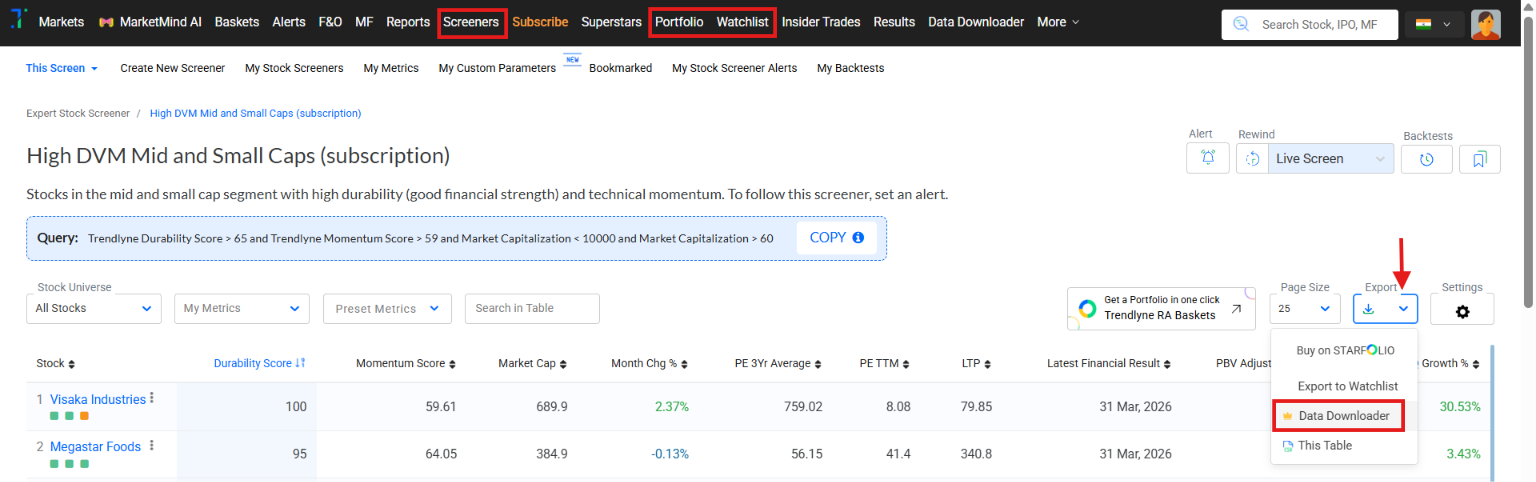The width and height of the screenshot is (1536, 482).
Task: Open the India flag country dropdown
Action: click(x=1434, y=25)
